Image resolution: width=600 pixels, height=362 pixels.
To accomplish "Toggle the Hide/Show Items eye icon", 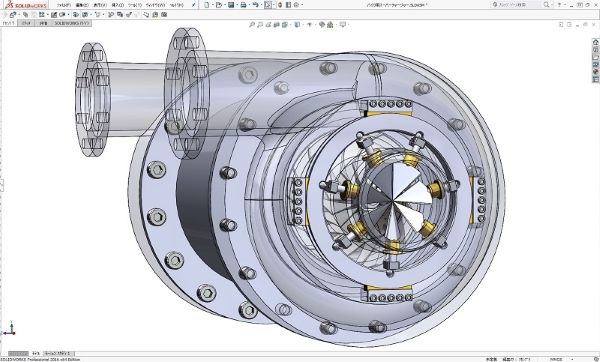I will click(309, 24).
